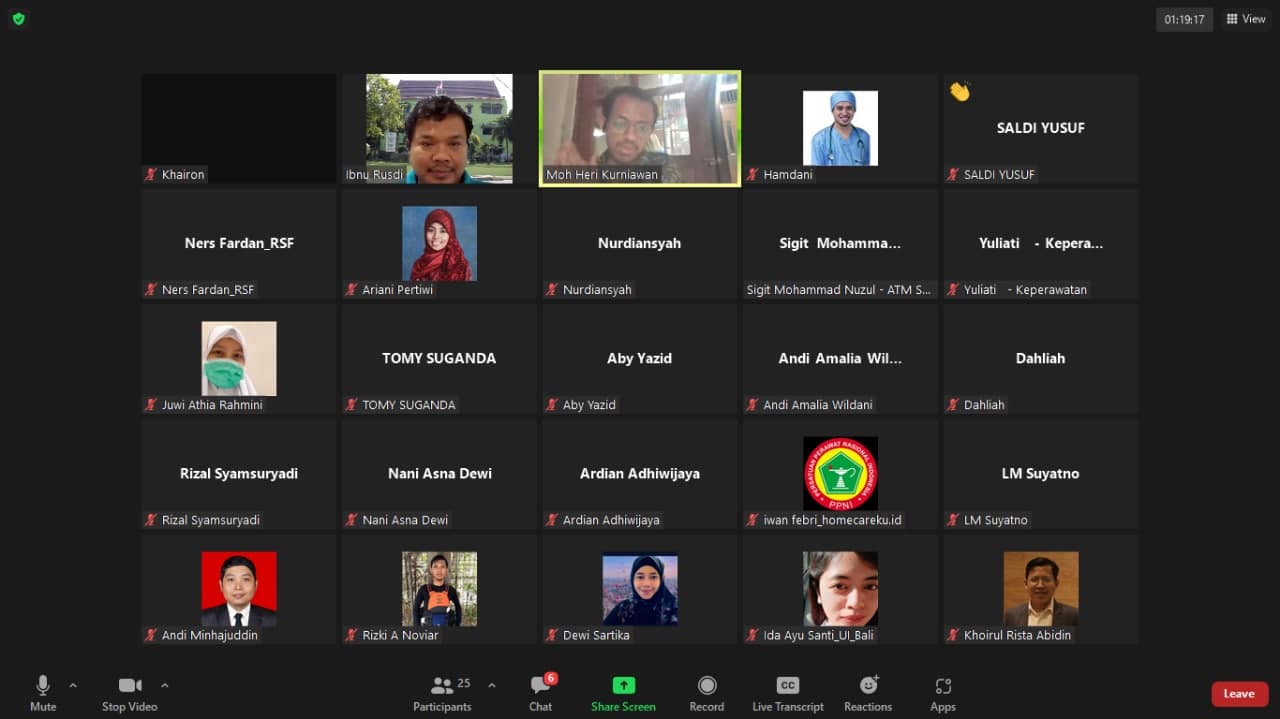Select Ibnu Rusdi's video tile
Screen dimensions: 1280x719
(x=439, y=128)
